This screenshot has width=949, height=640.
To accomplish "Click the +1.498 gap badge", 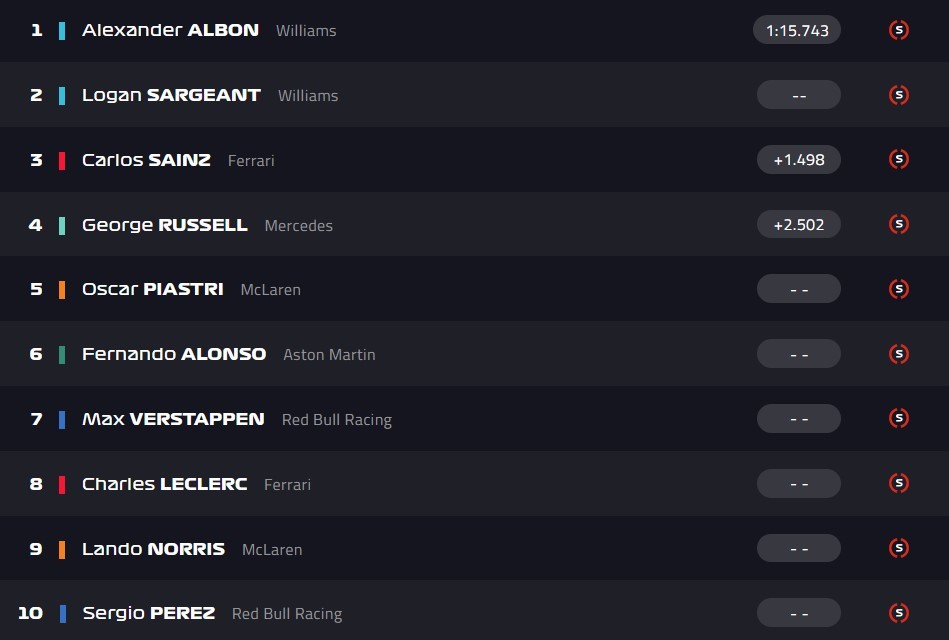I will click(798, 159).
